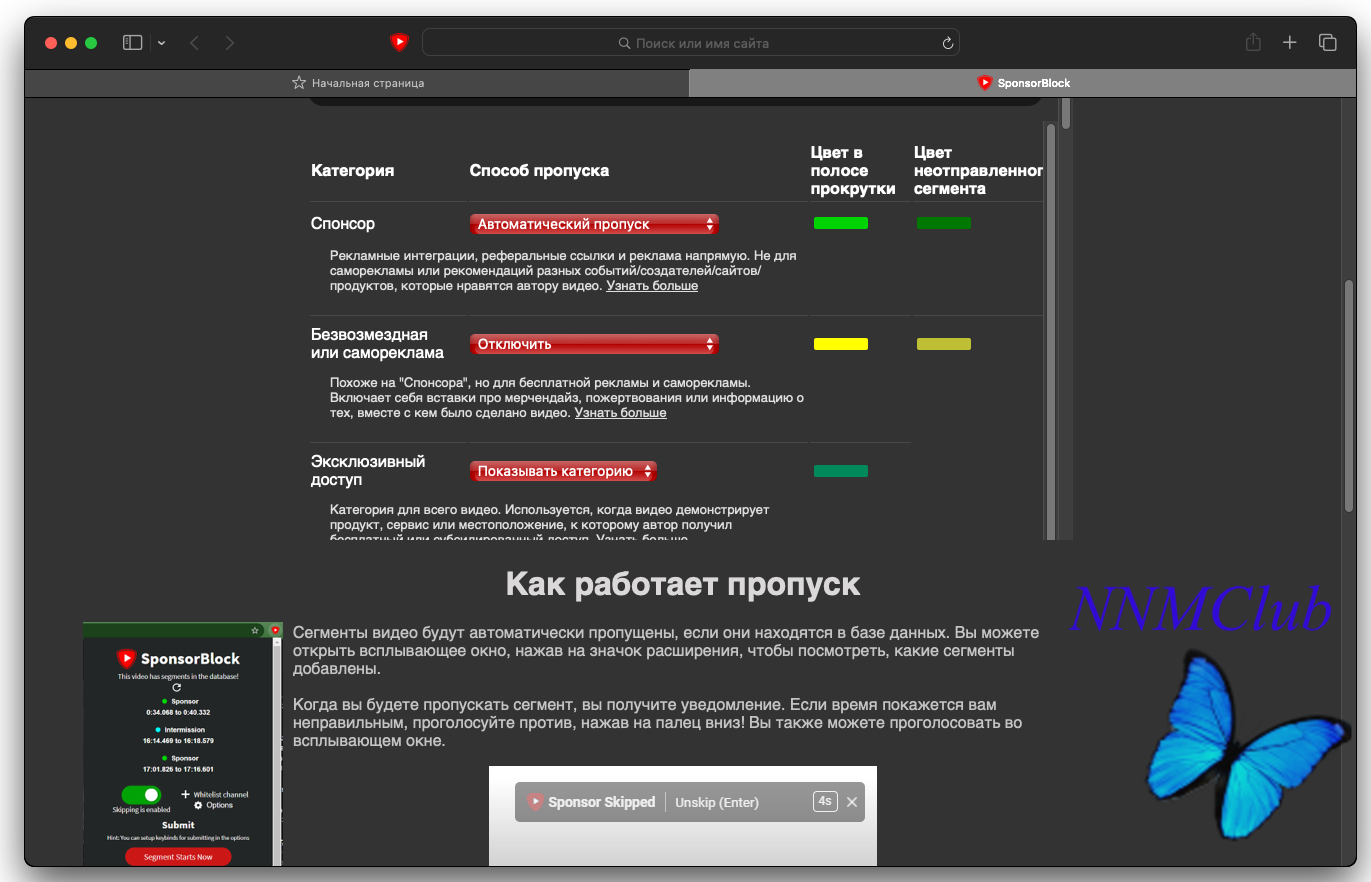Screen dimensions: 1371x882
Task: Click the SponsorBlock logo in popup image
Action: pos(126,659)
